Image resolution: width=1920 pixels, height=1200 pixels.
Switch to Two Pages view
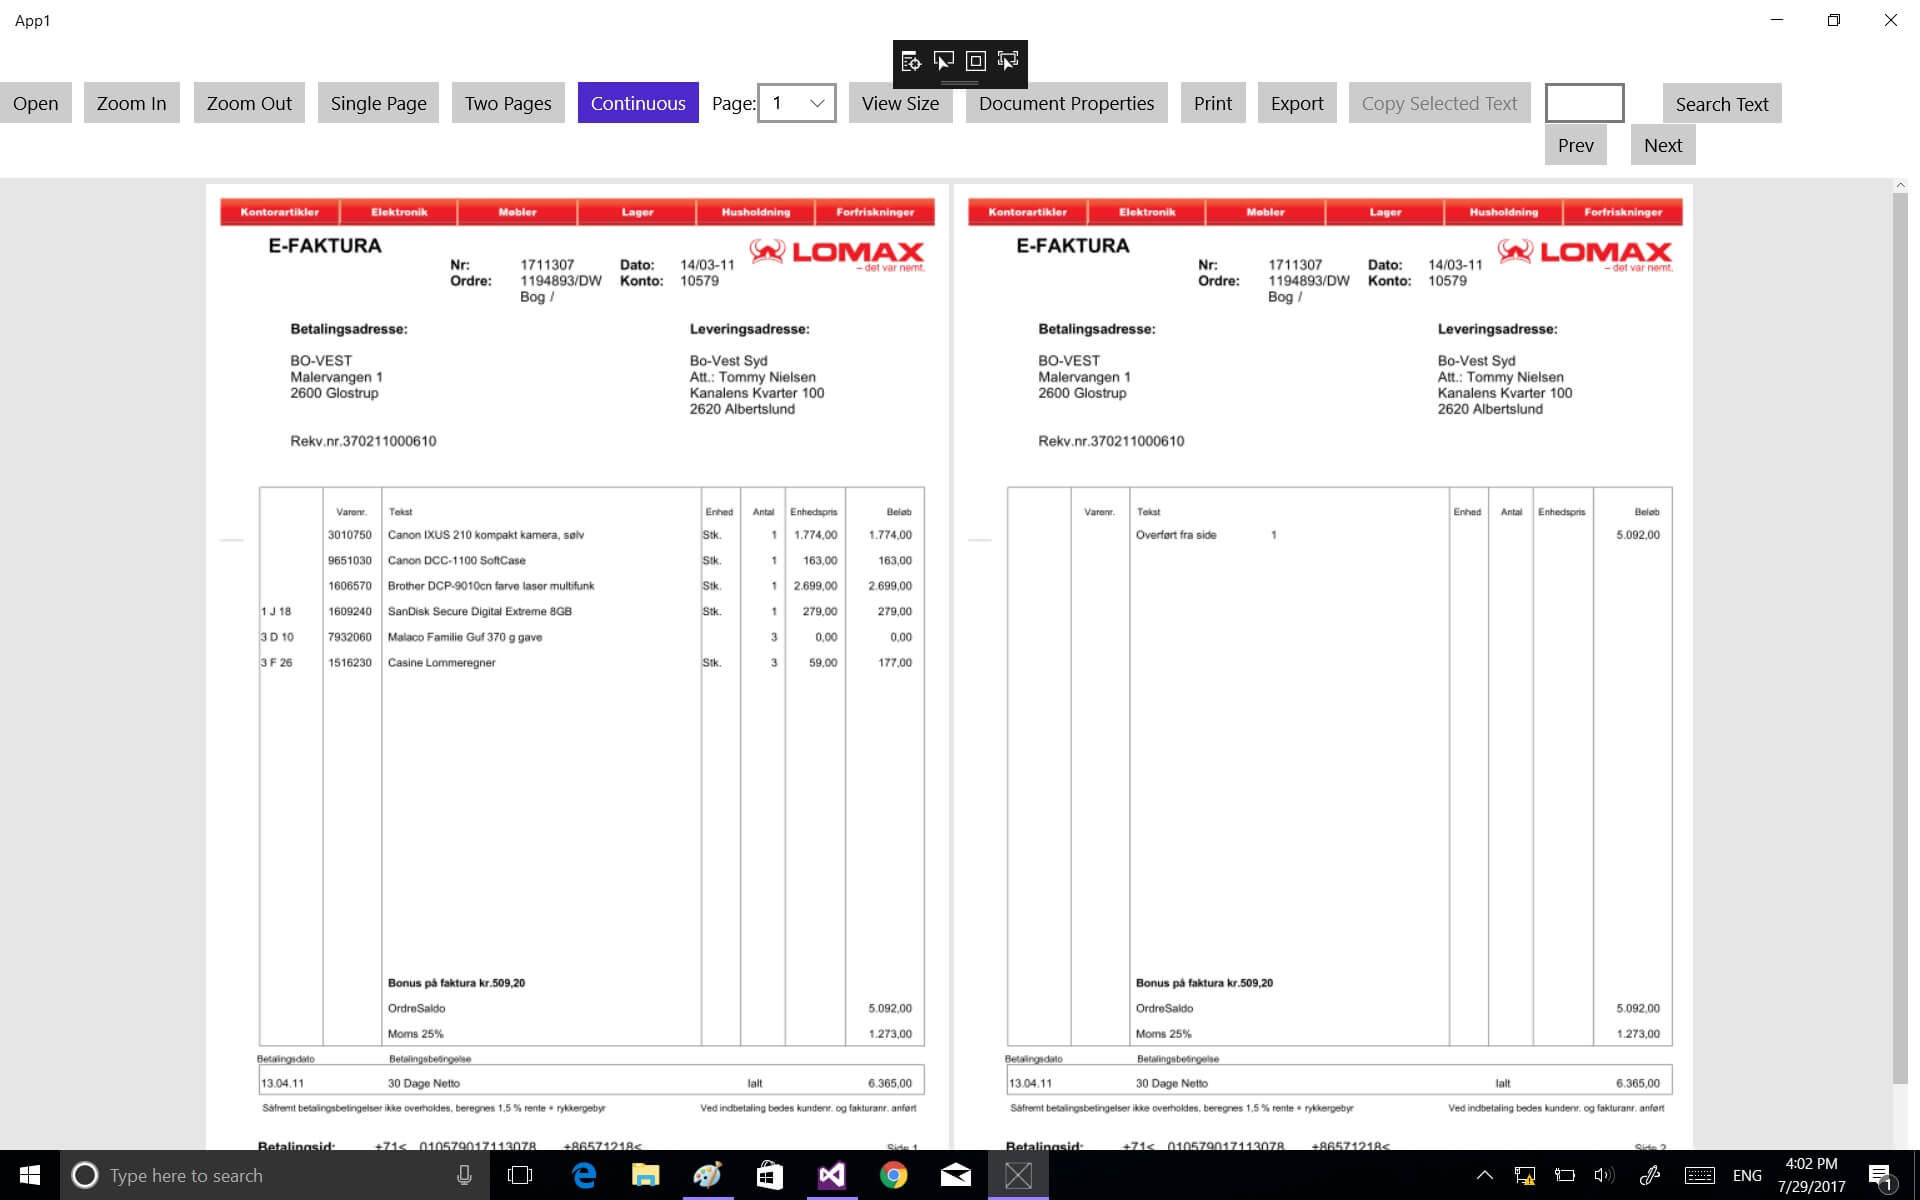pyautogui.click(x=508, y=103)
